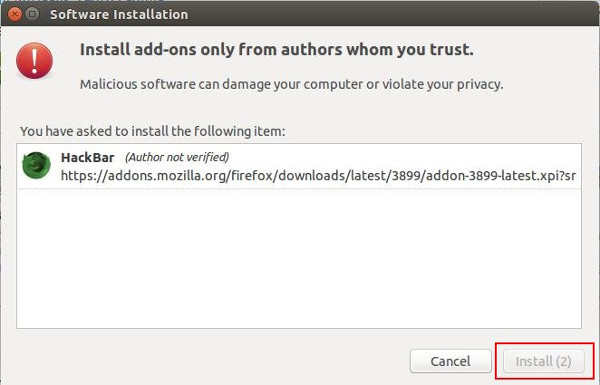
Task: Click empty area inside the add-on list
Action: [299, 258]
